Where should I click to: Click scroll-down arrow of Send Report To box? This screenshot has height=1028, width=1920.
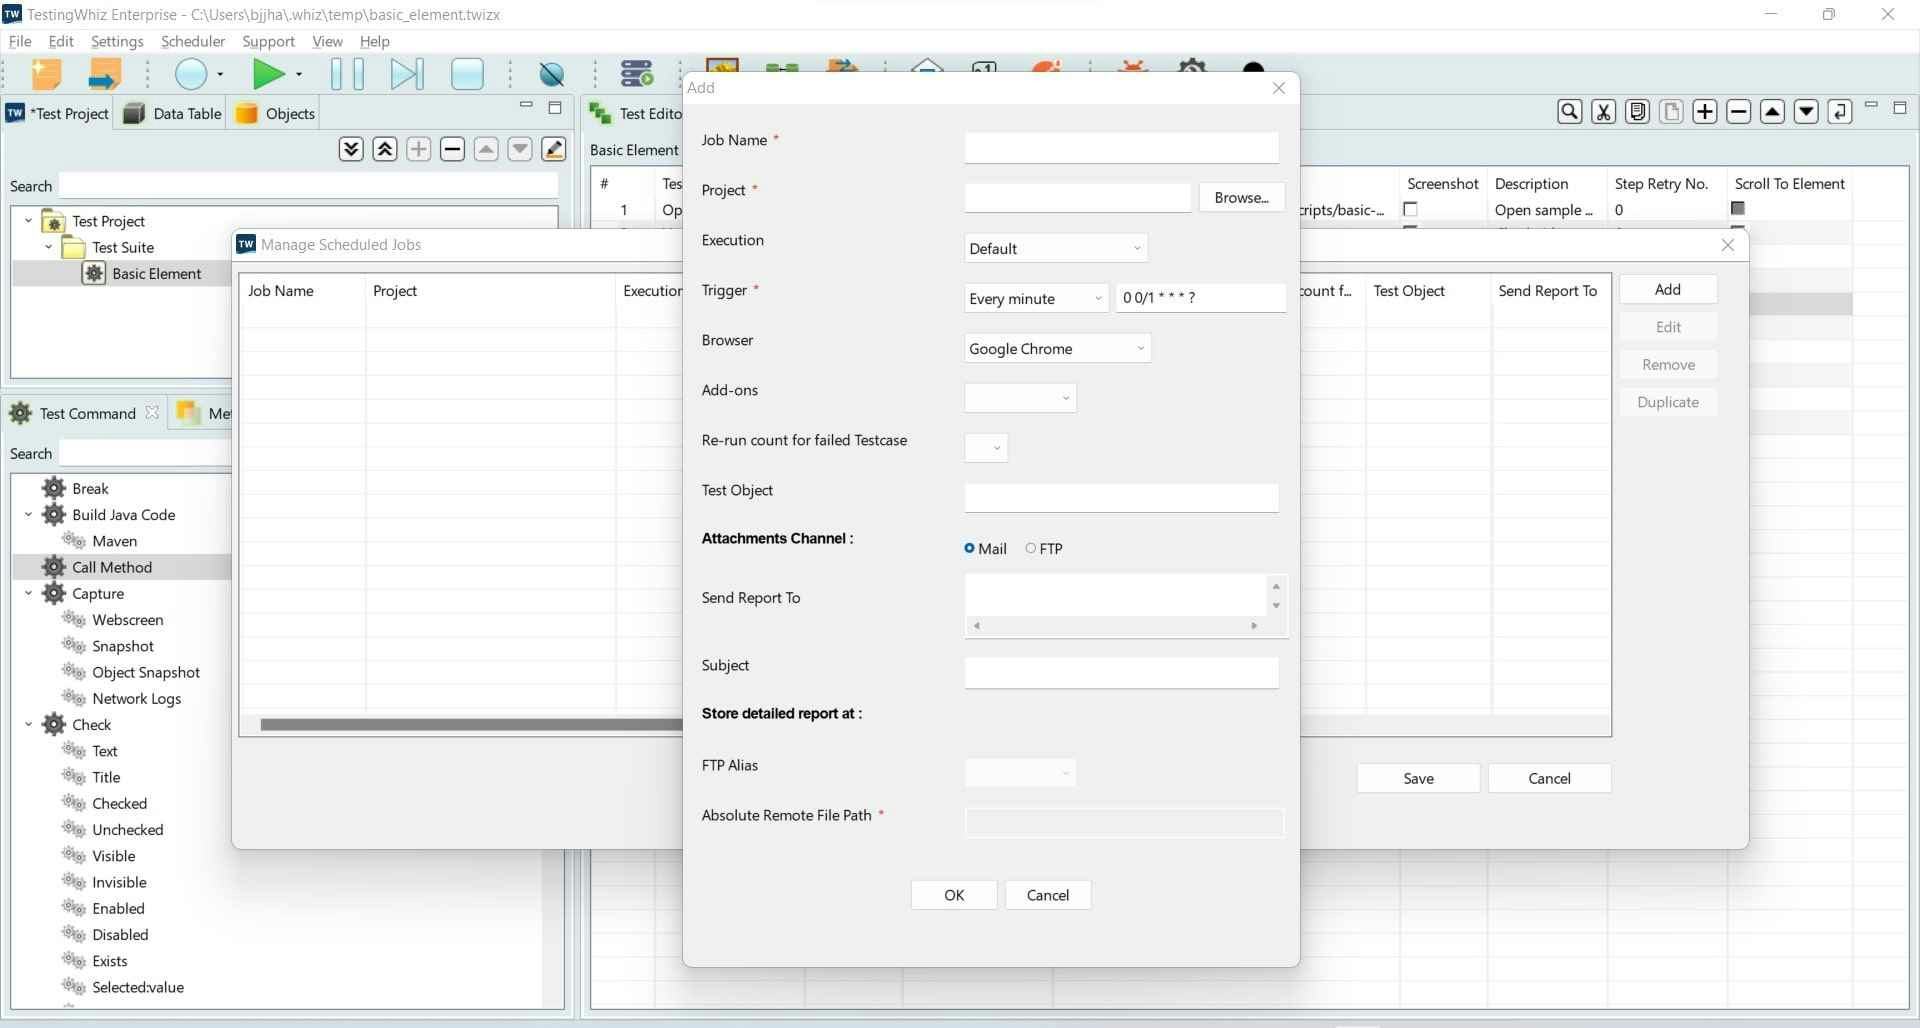[1276, 606]
